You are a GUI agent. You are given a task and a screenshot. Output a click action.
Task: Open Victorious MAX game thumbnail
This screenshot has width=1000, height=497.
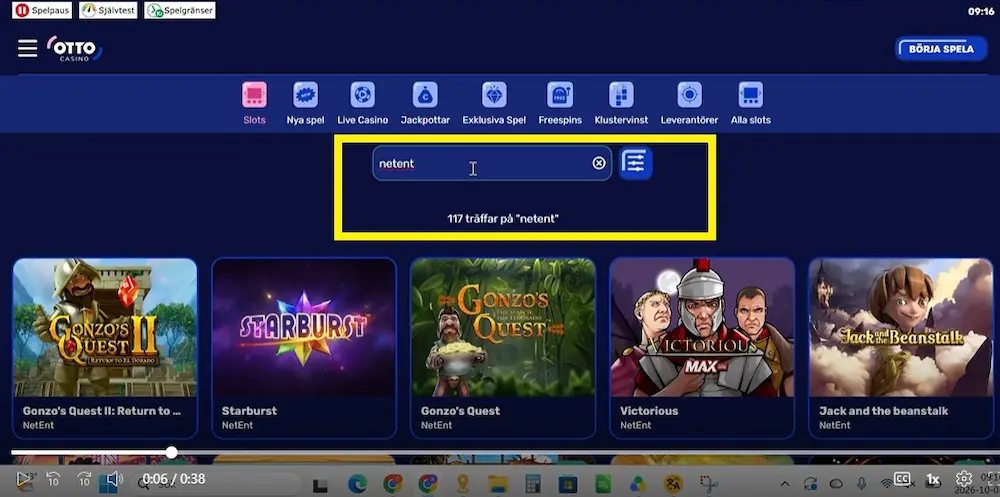(702, 328)
